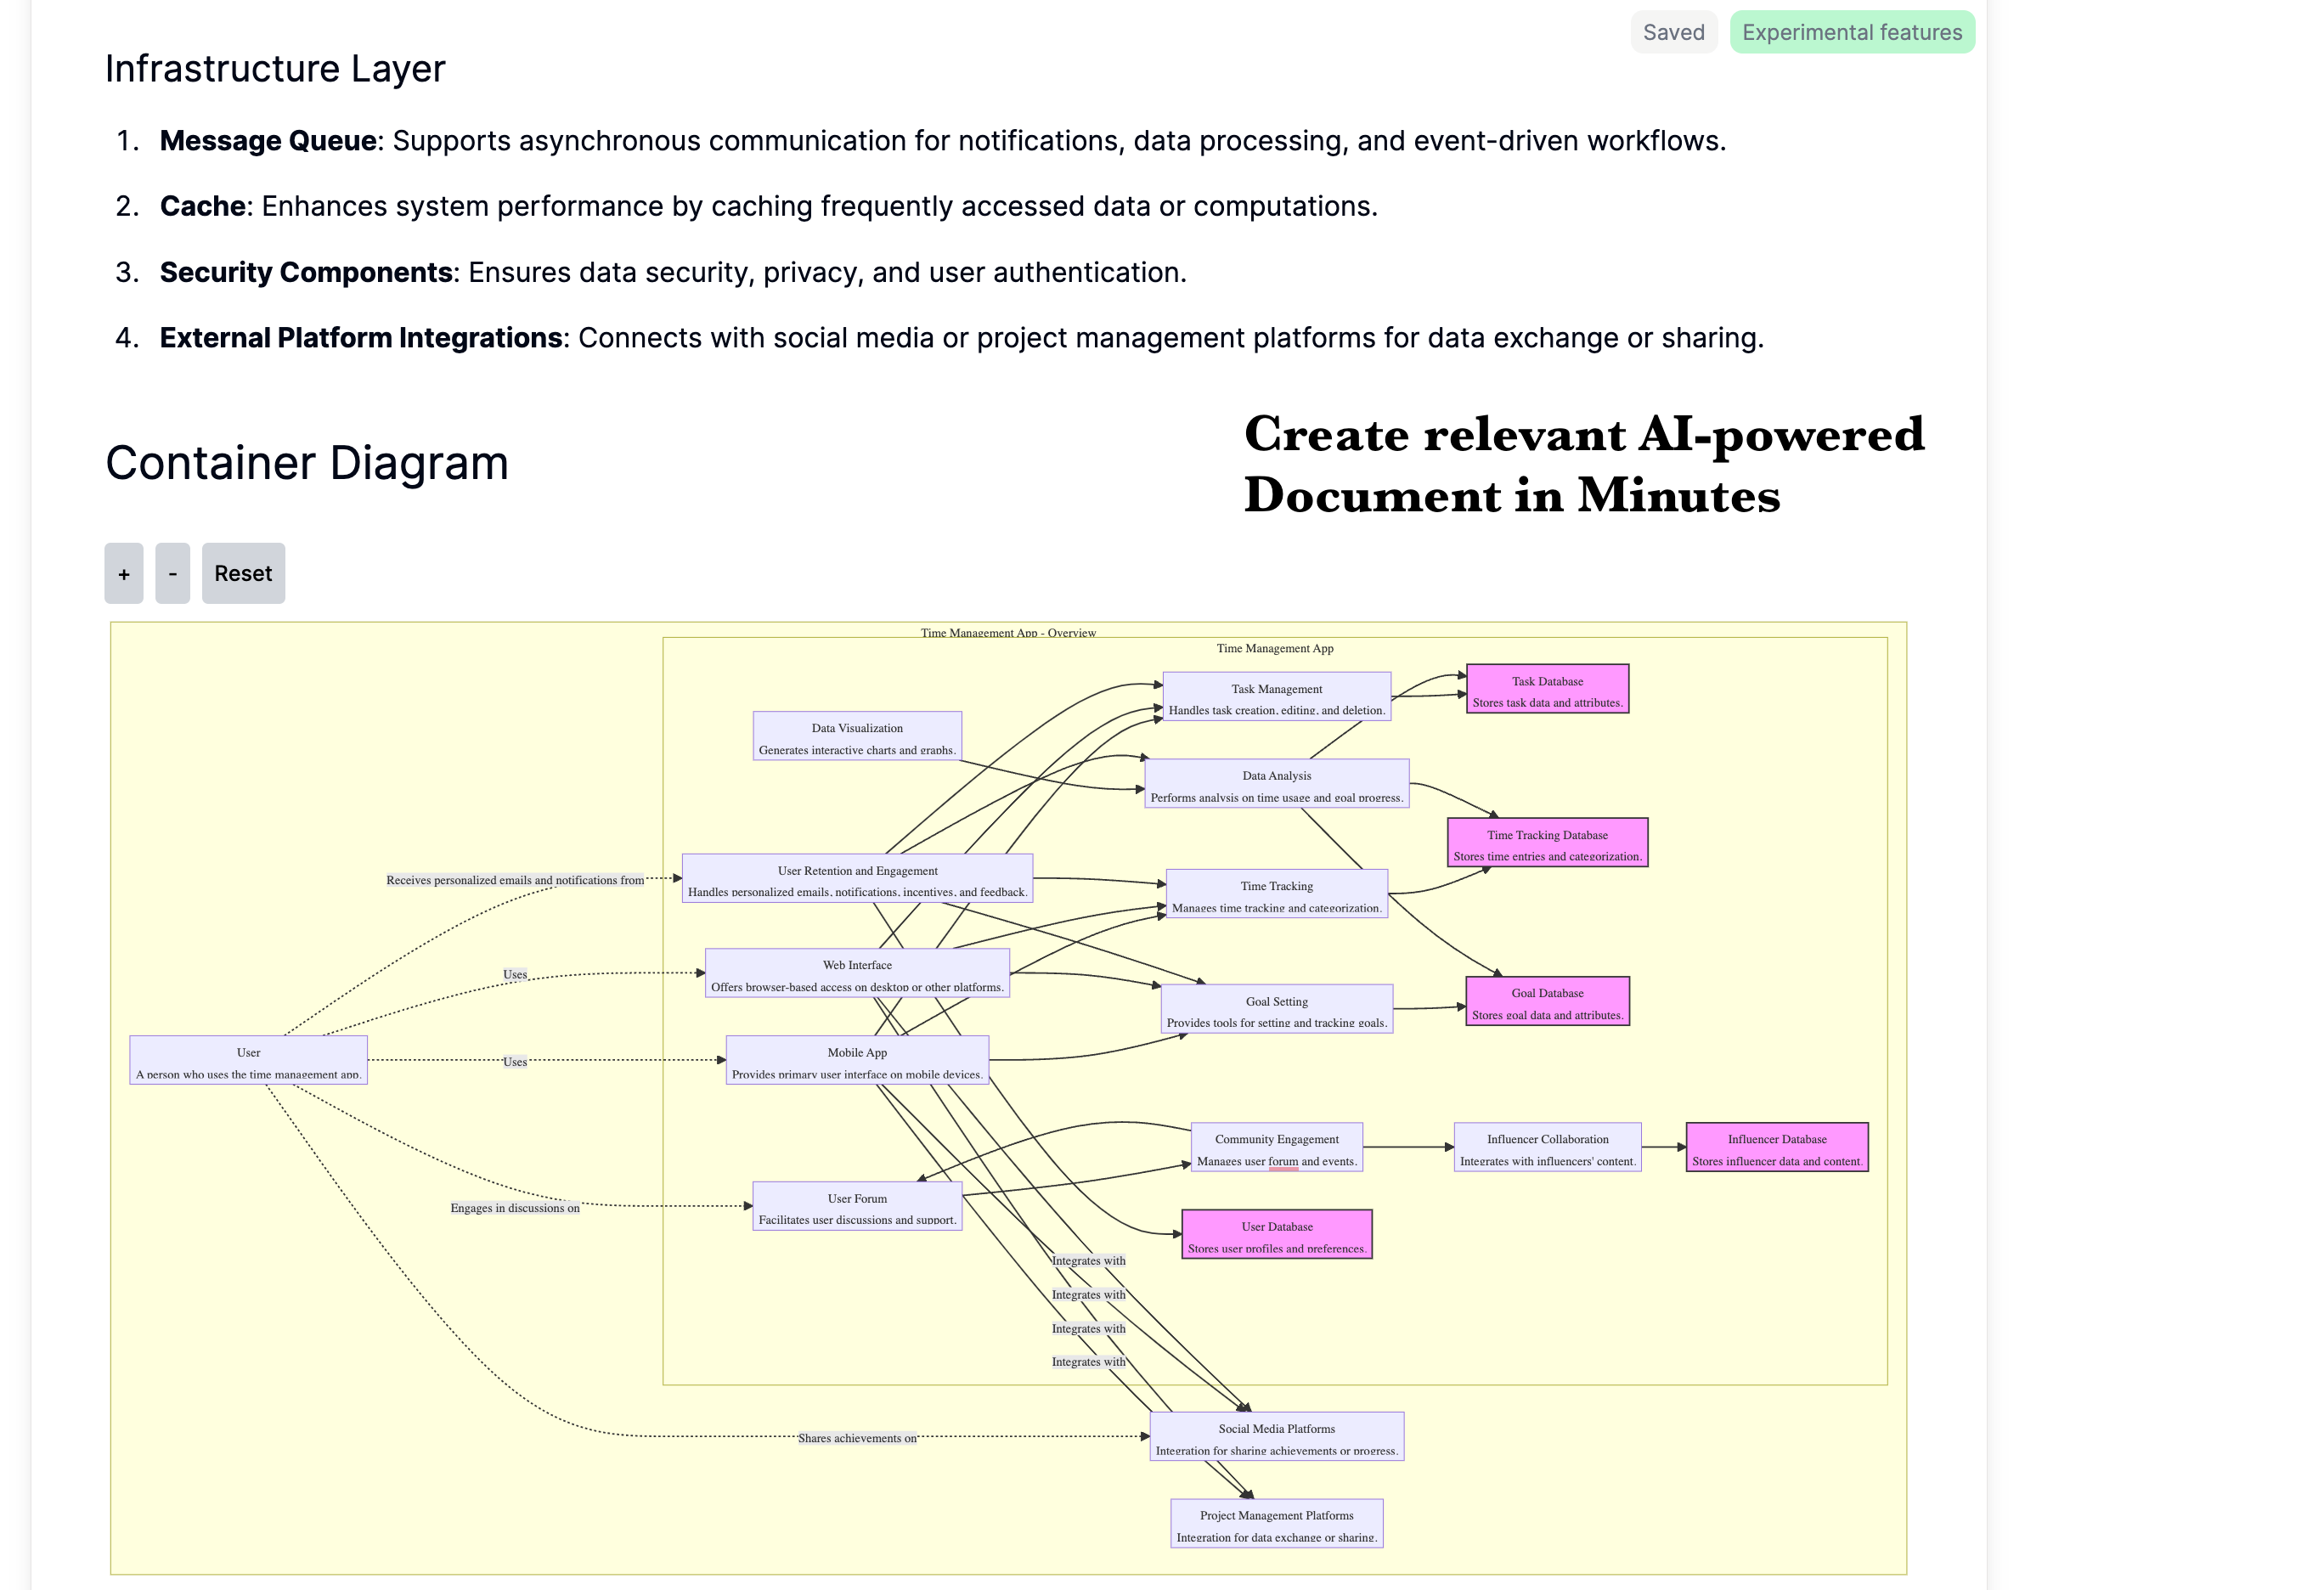Select the Task Management node
This screenshot has width=2324, height=1590.
(x=1276, y=697)
